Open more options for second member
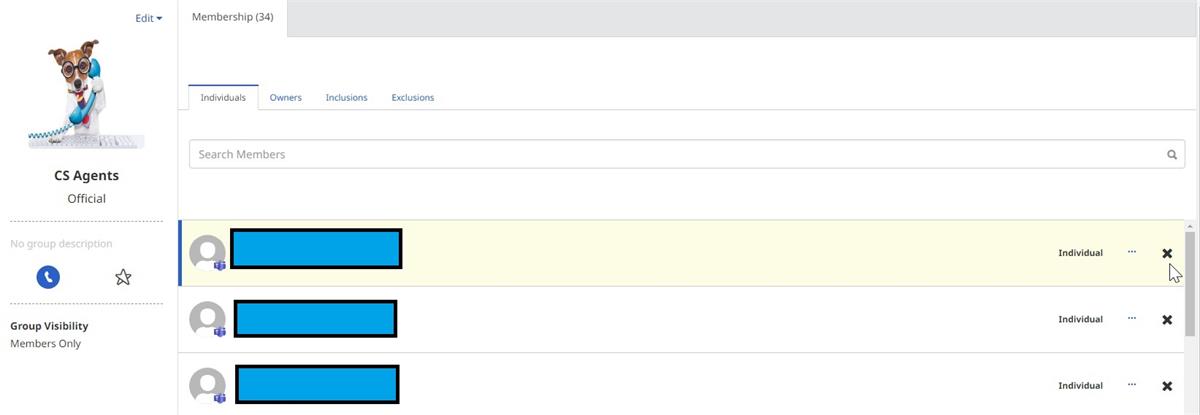Screen dimensions: 1200x415 tap(1132, 318)
